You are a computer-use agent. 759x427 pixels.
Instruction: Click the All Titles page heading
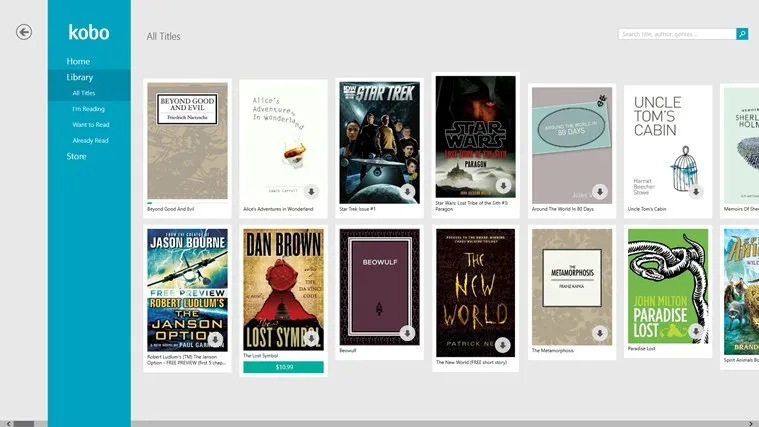(x=164, y=36)
